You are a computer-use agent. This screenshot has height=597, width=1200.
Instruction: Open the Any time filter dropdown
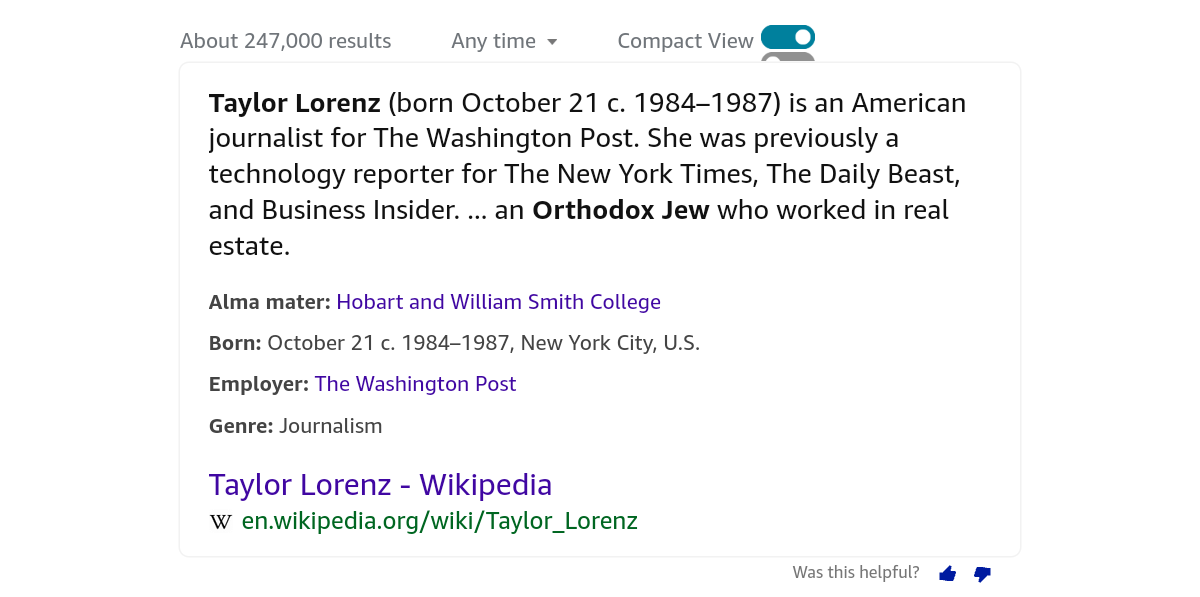pyautogui.click(x=504, y=41)
